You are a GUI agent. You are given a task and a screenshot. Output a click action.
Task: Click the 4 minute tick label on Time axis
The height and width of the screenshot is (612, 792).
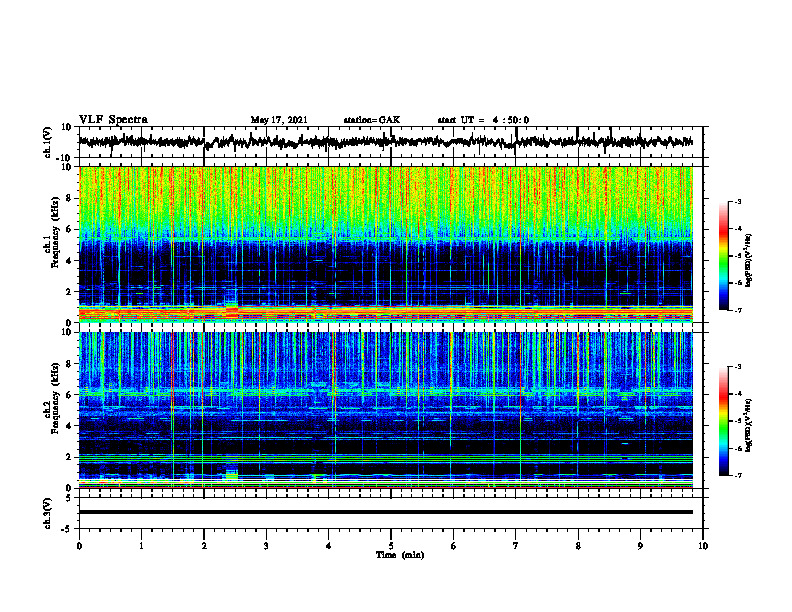pos(328,546)
